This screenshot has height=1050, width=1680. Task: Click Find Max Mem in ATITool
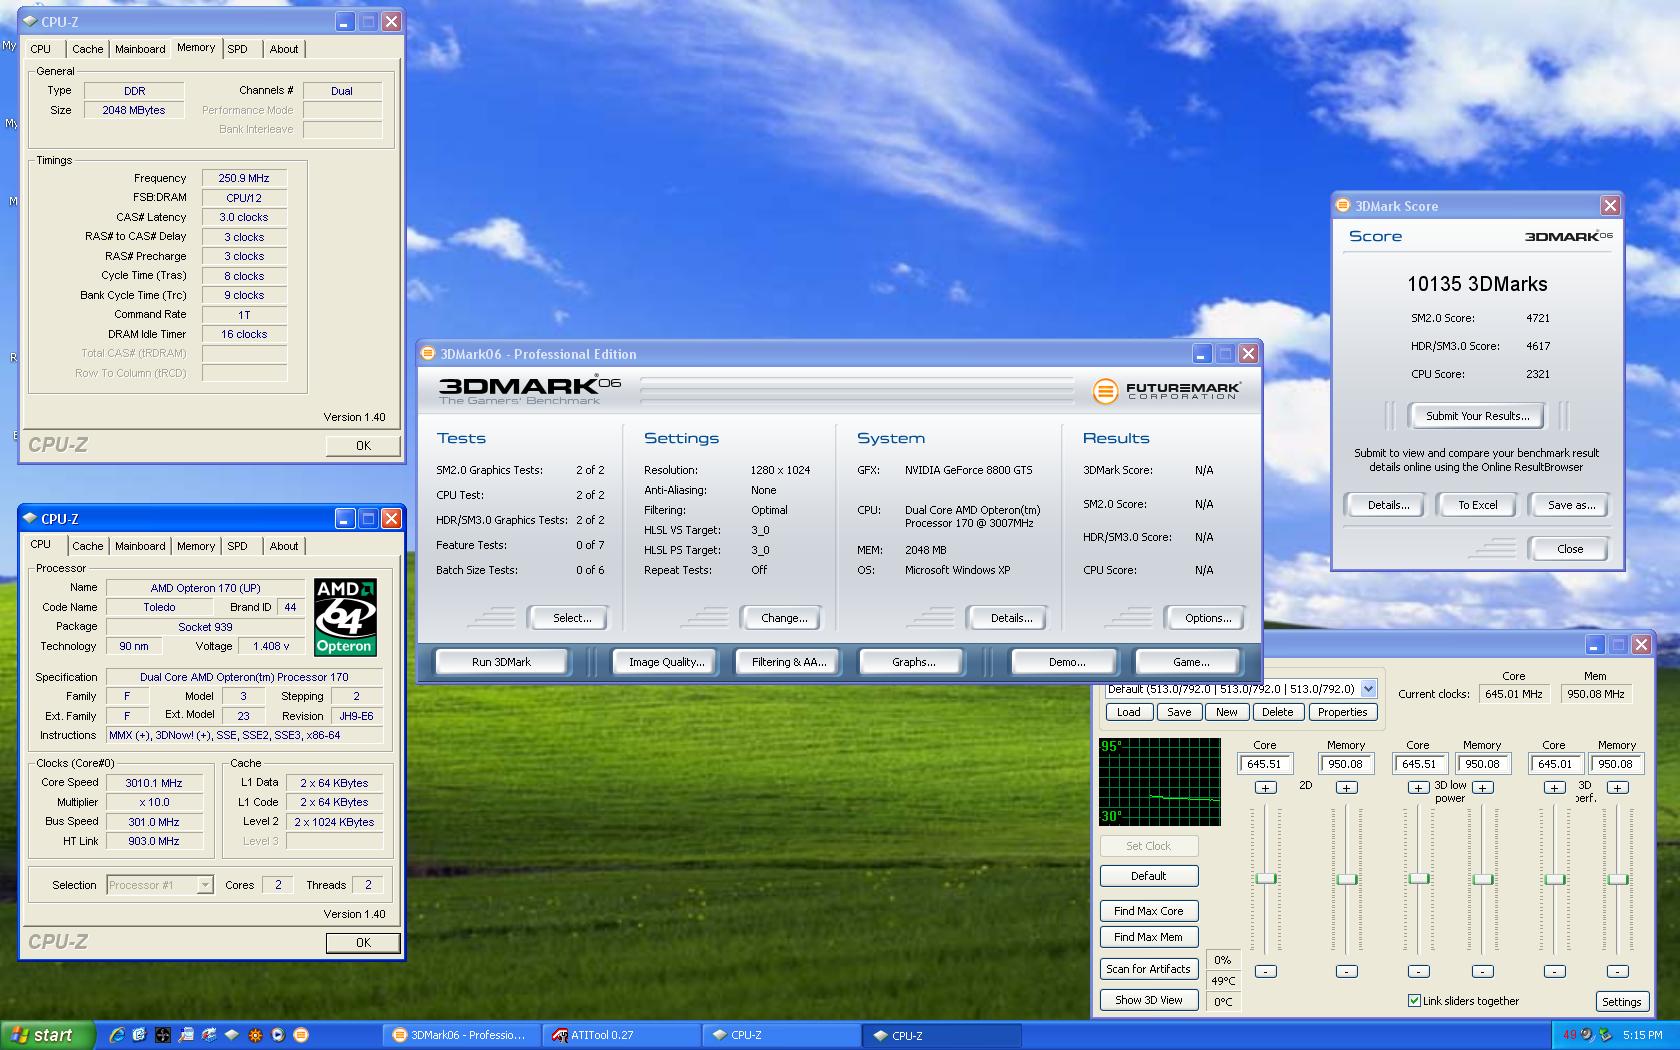click(1149, 937)
